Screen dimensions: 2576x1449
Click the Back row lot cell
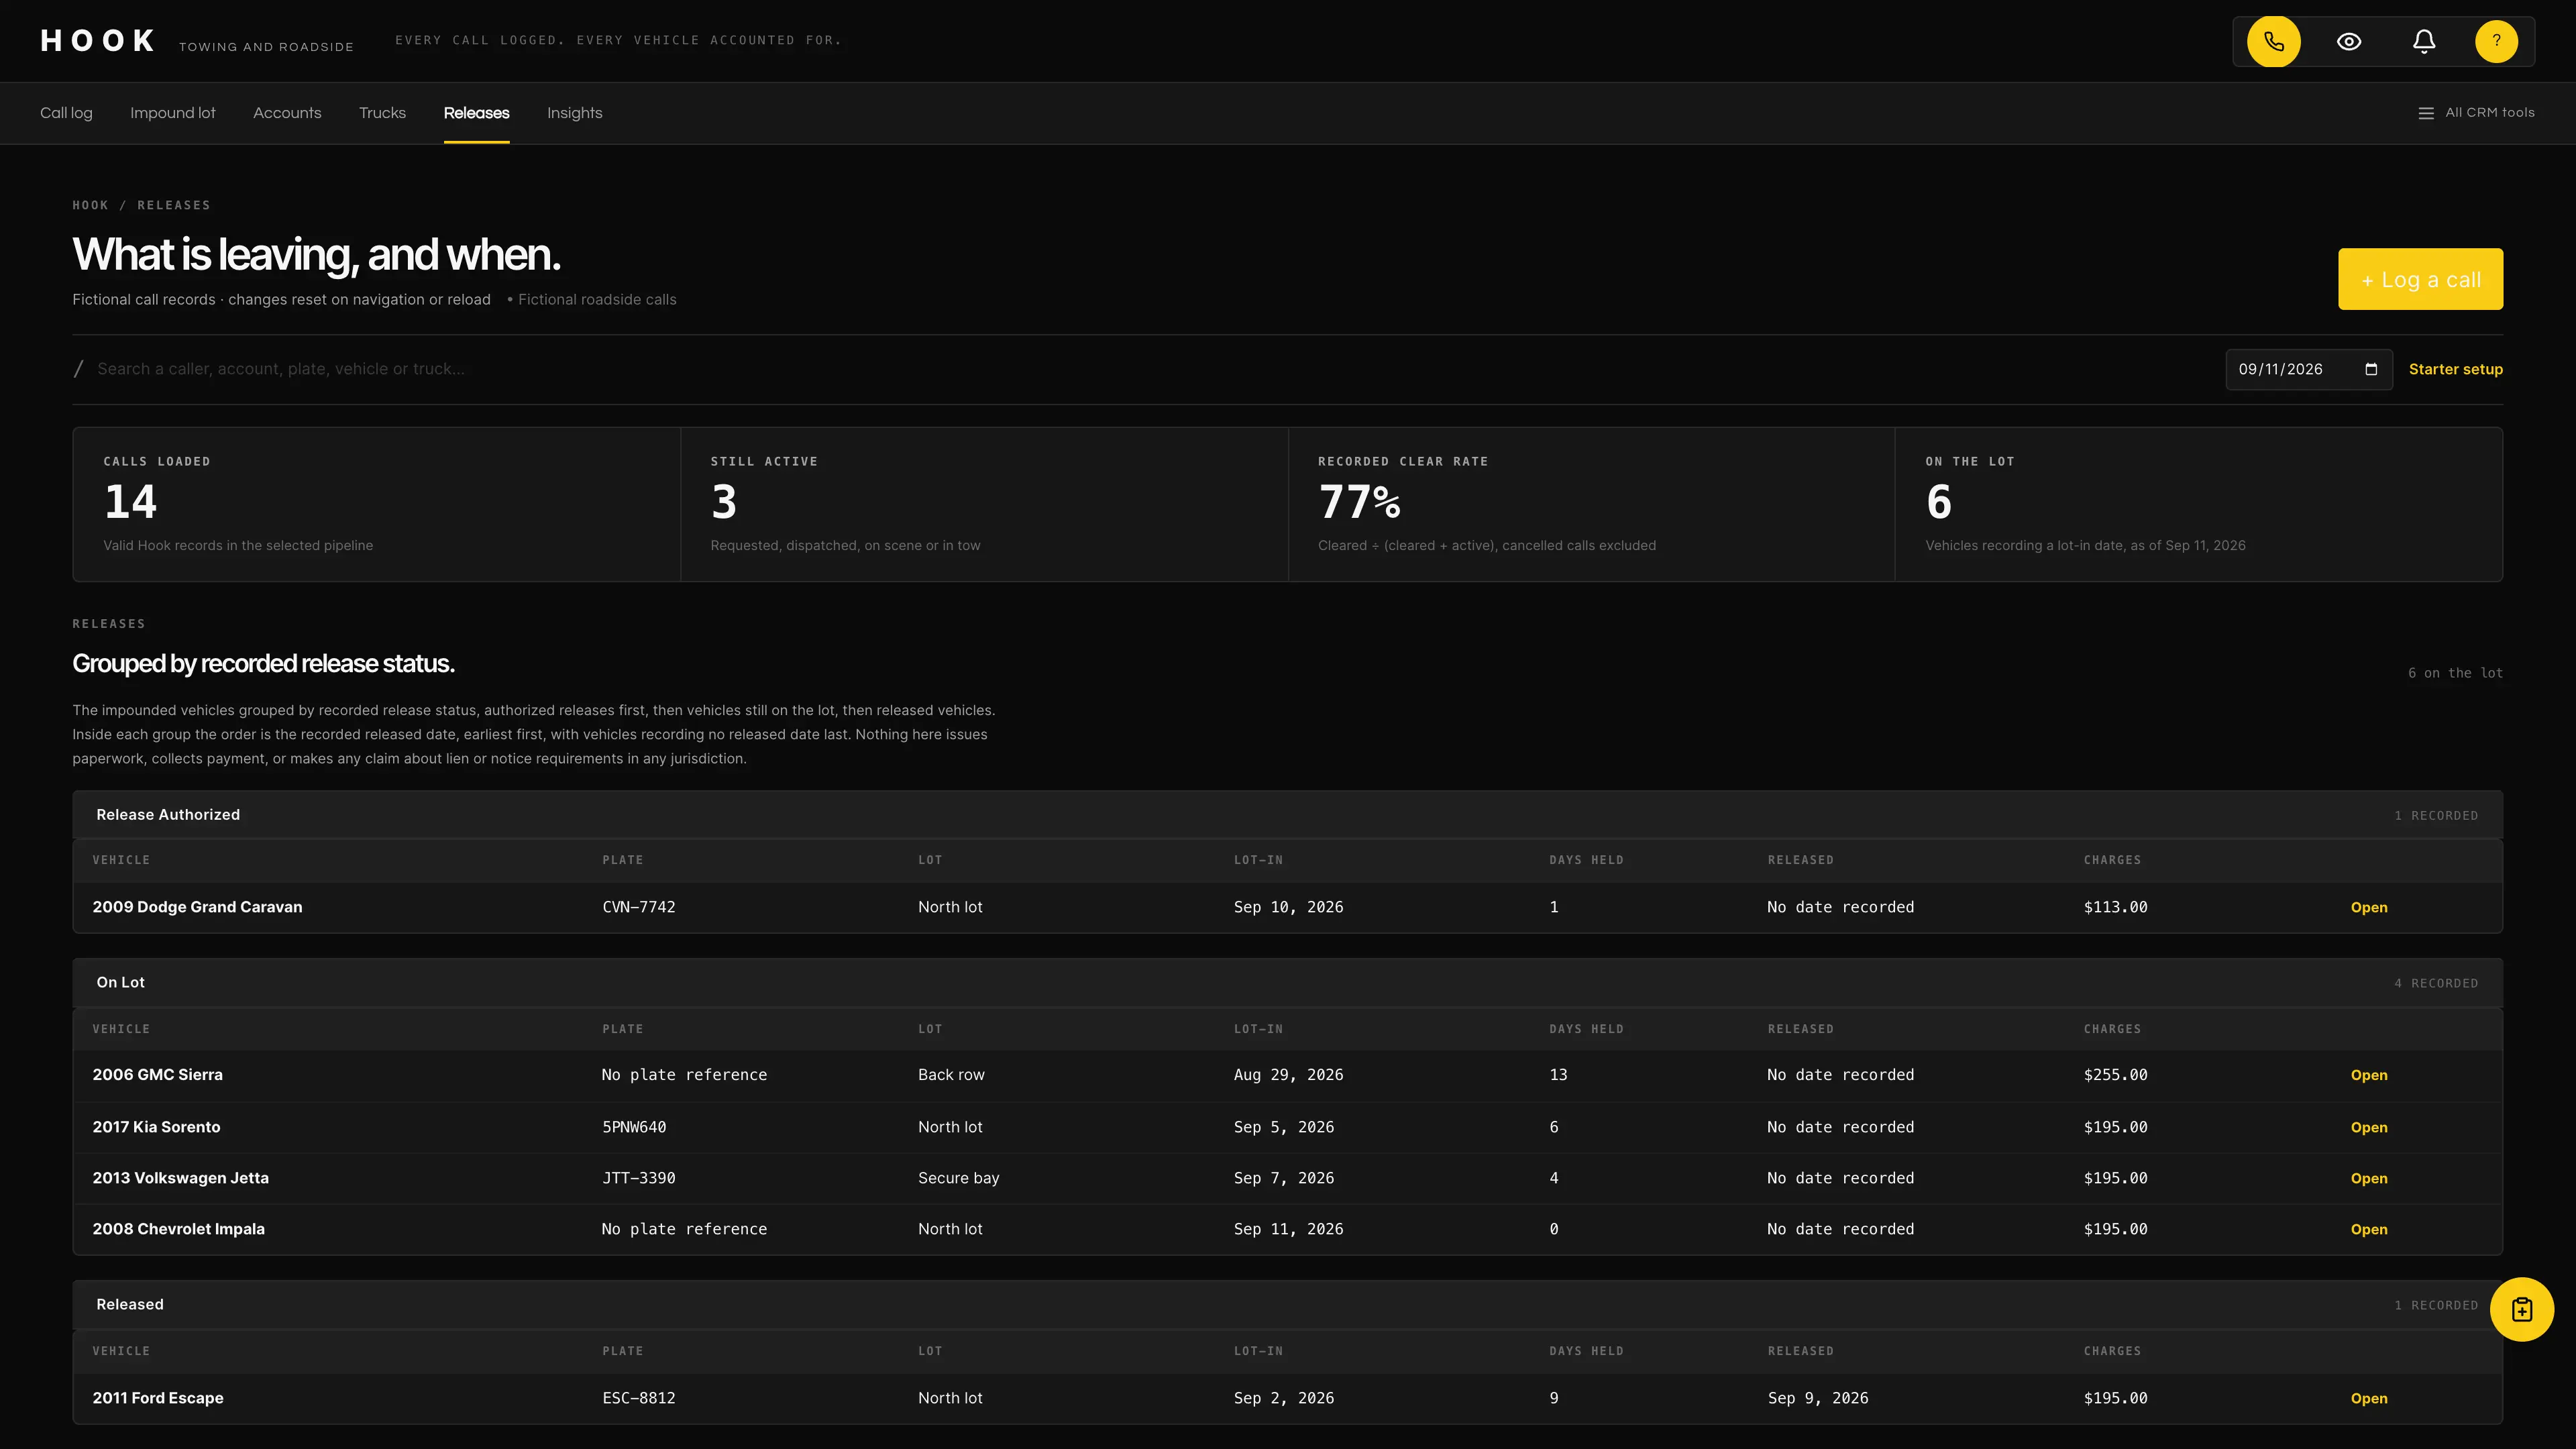tap(951, 1075)
